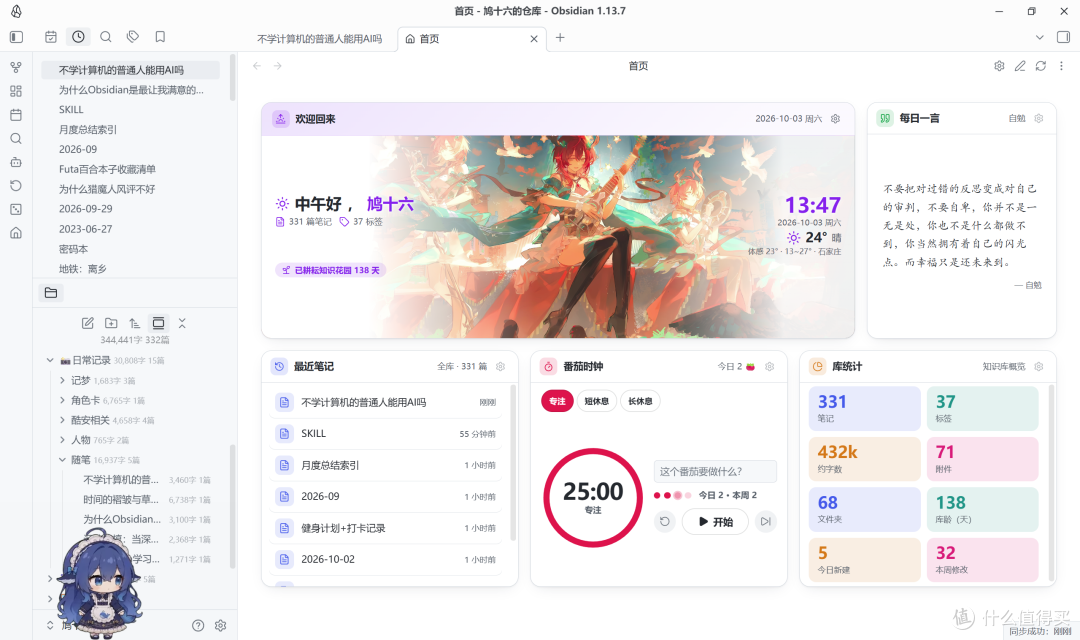
Task: Toggle the left sidebar icon
Action: pos(17,37)
